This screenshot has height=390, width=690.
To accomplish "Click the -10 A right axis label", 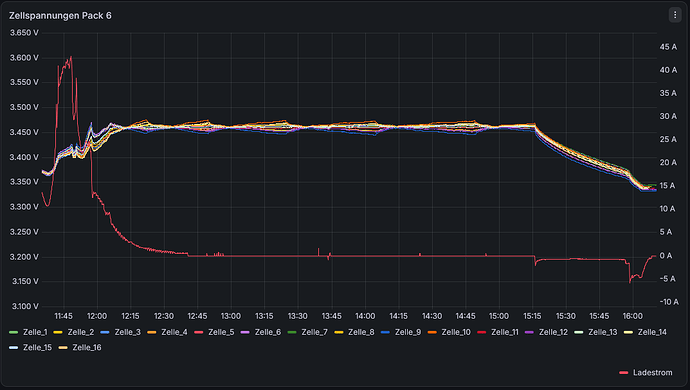I will coord(669,302).
